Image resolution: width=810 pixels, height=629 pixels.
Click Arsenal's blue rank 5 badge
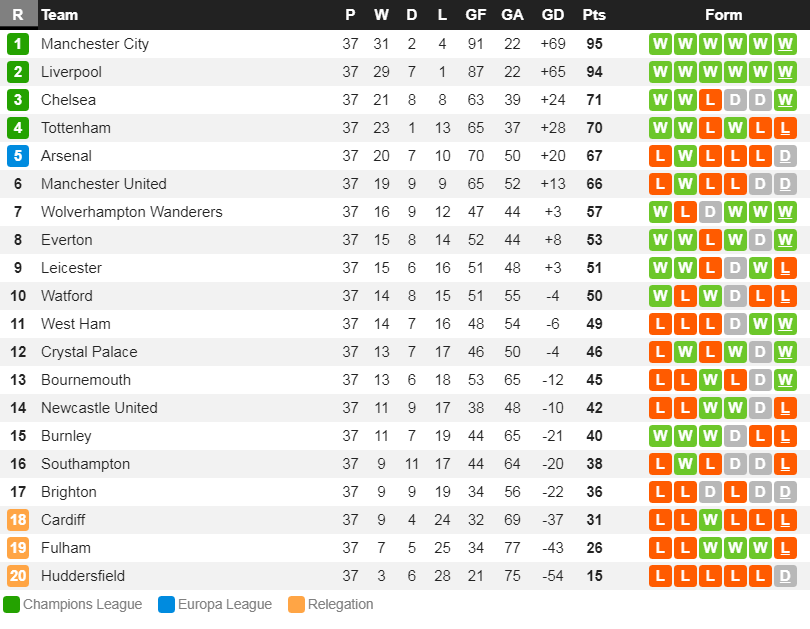click(x=18, y=156)
